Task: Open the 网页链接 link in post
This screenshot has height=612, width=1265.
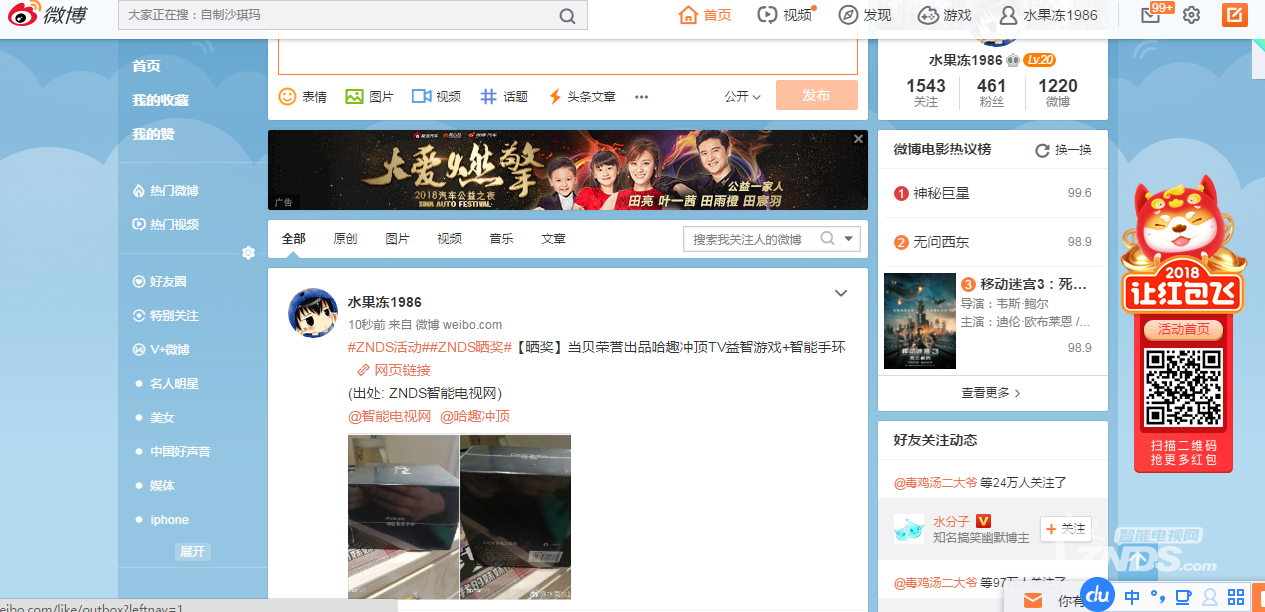Action: 394,370
